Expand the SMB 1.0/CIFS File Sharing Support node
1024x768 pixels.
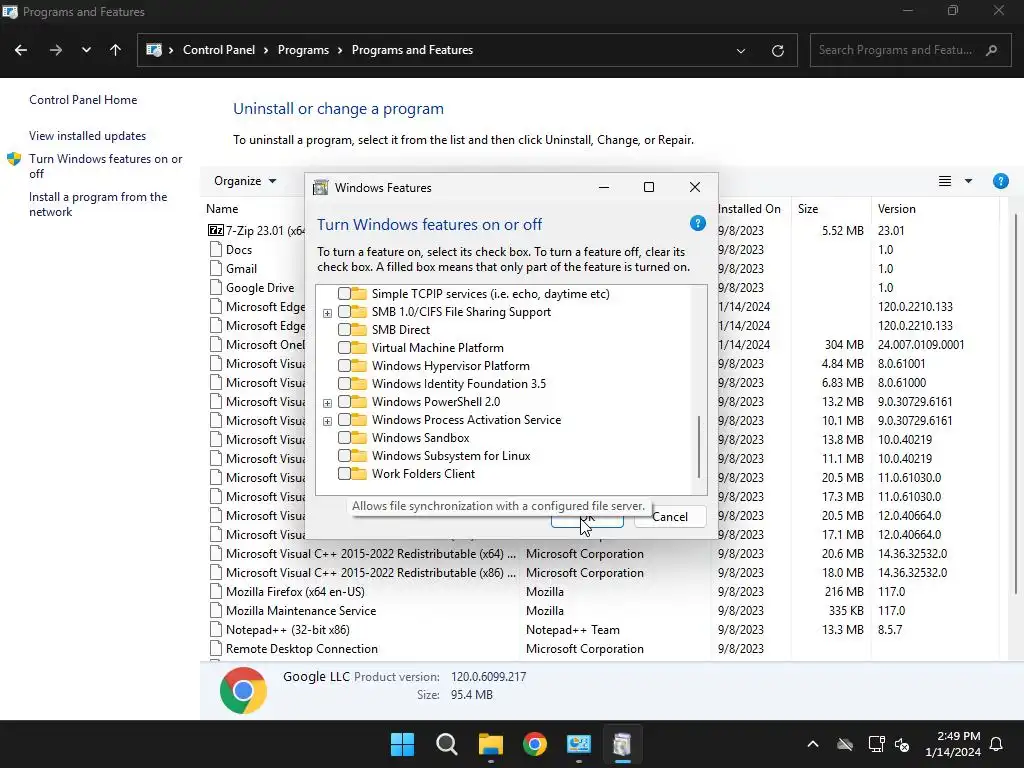coord(327,313)
